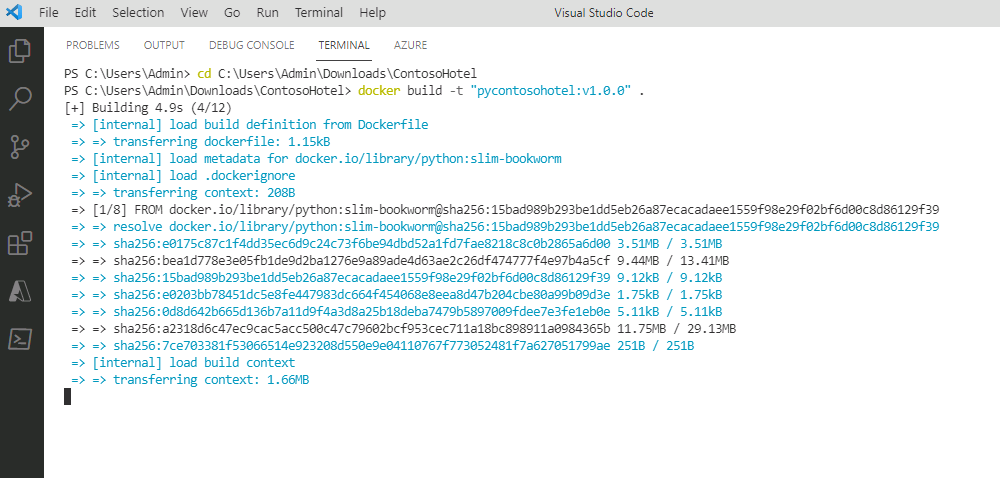Open the Terminal menu
The height and width of the screenshot is (478, 1000).
319,13
